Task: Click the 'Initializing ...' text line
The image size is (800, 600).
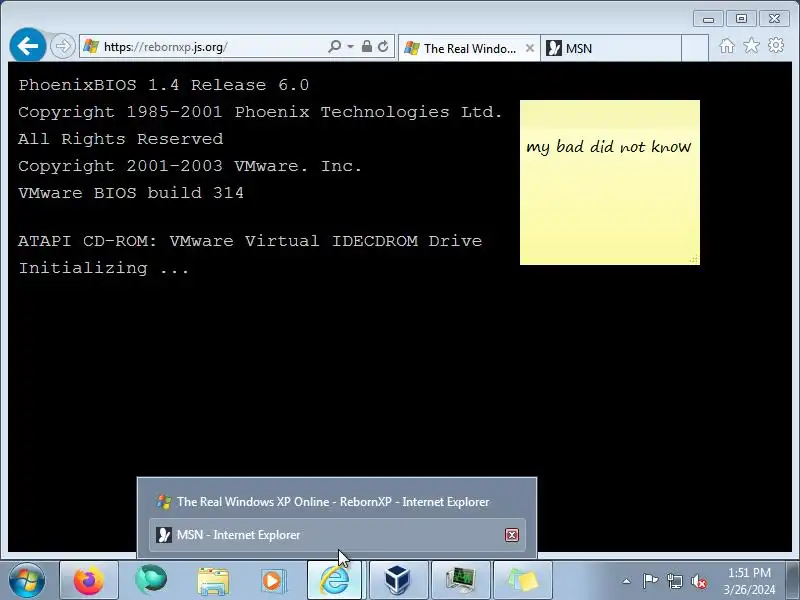Action: click(x=104, y=268)
